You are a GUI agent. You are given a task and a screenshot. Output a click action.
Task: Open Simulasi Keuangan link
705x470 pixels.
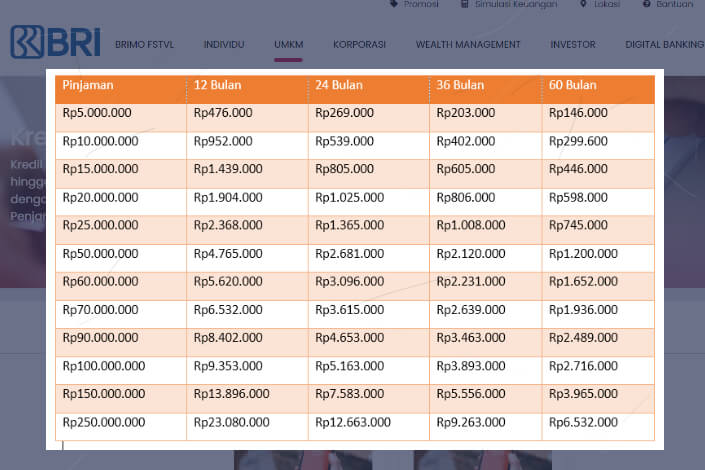pyautogui.click(x=516, y=4)
